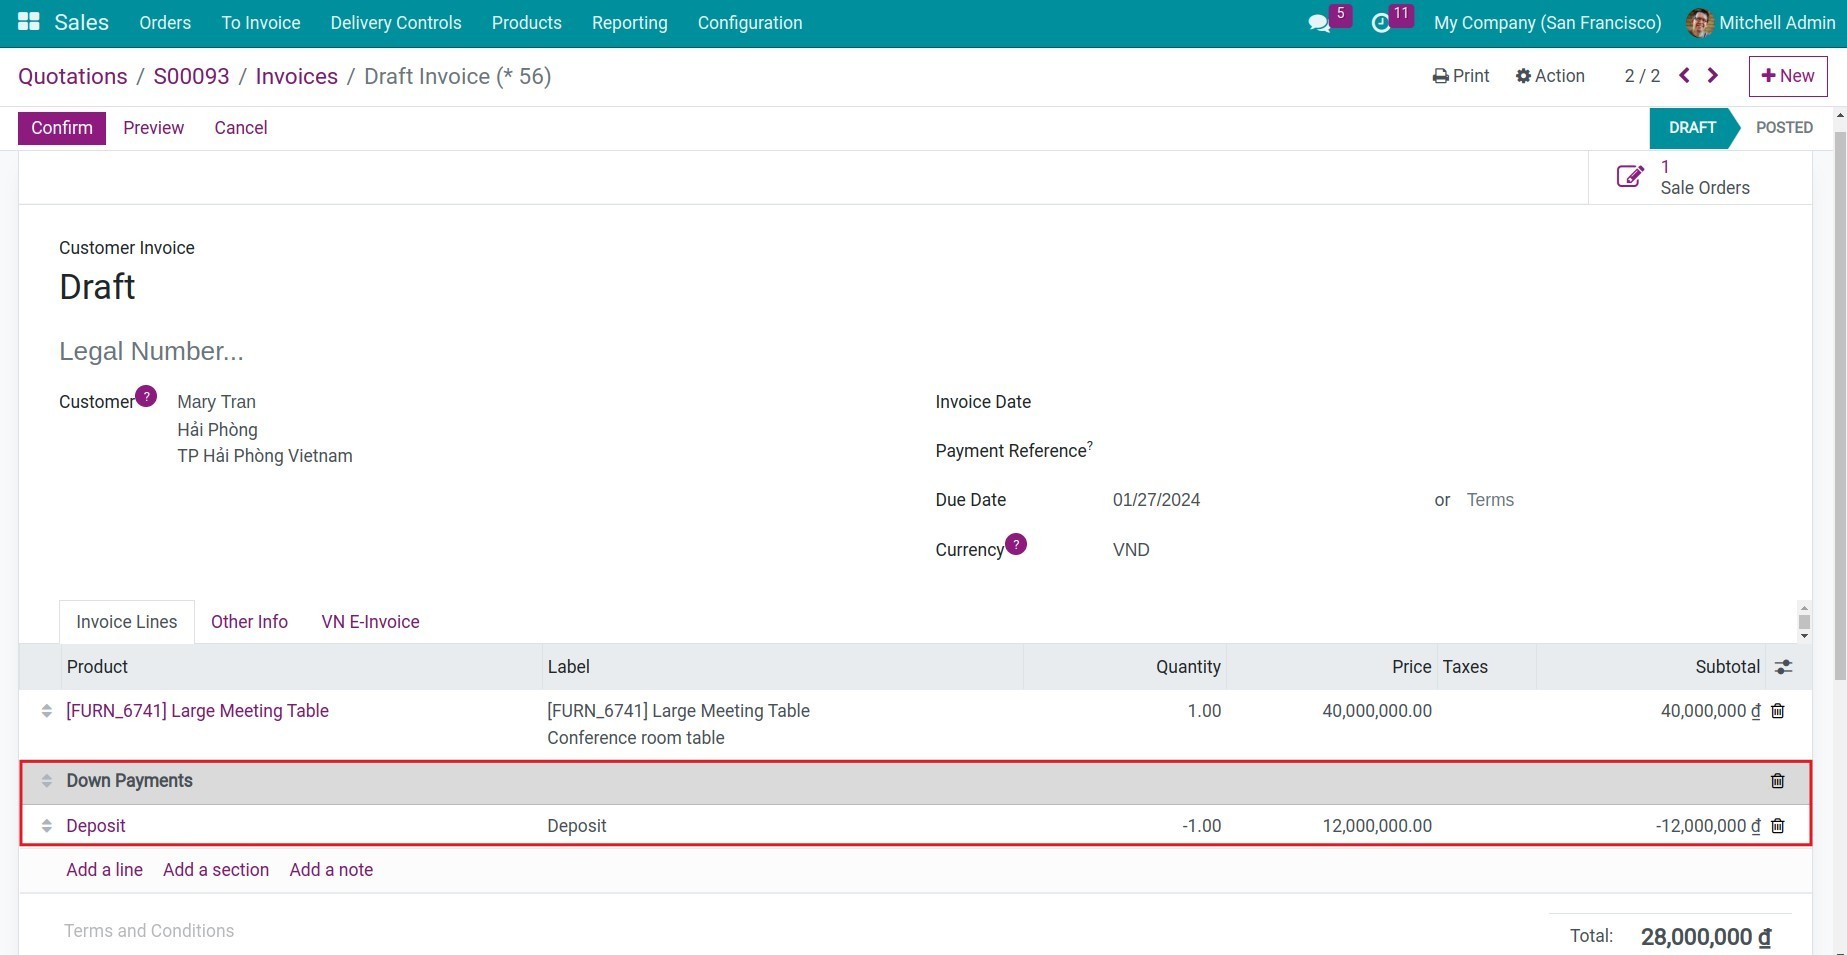Click the Confirm button
Image resolution: width=1847 pixels, height=955 pixels.
[62, 128]
